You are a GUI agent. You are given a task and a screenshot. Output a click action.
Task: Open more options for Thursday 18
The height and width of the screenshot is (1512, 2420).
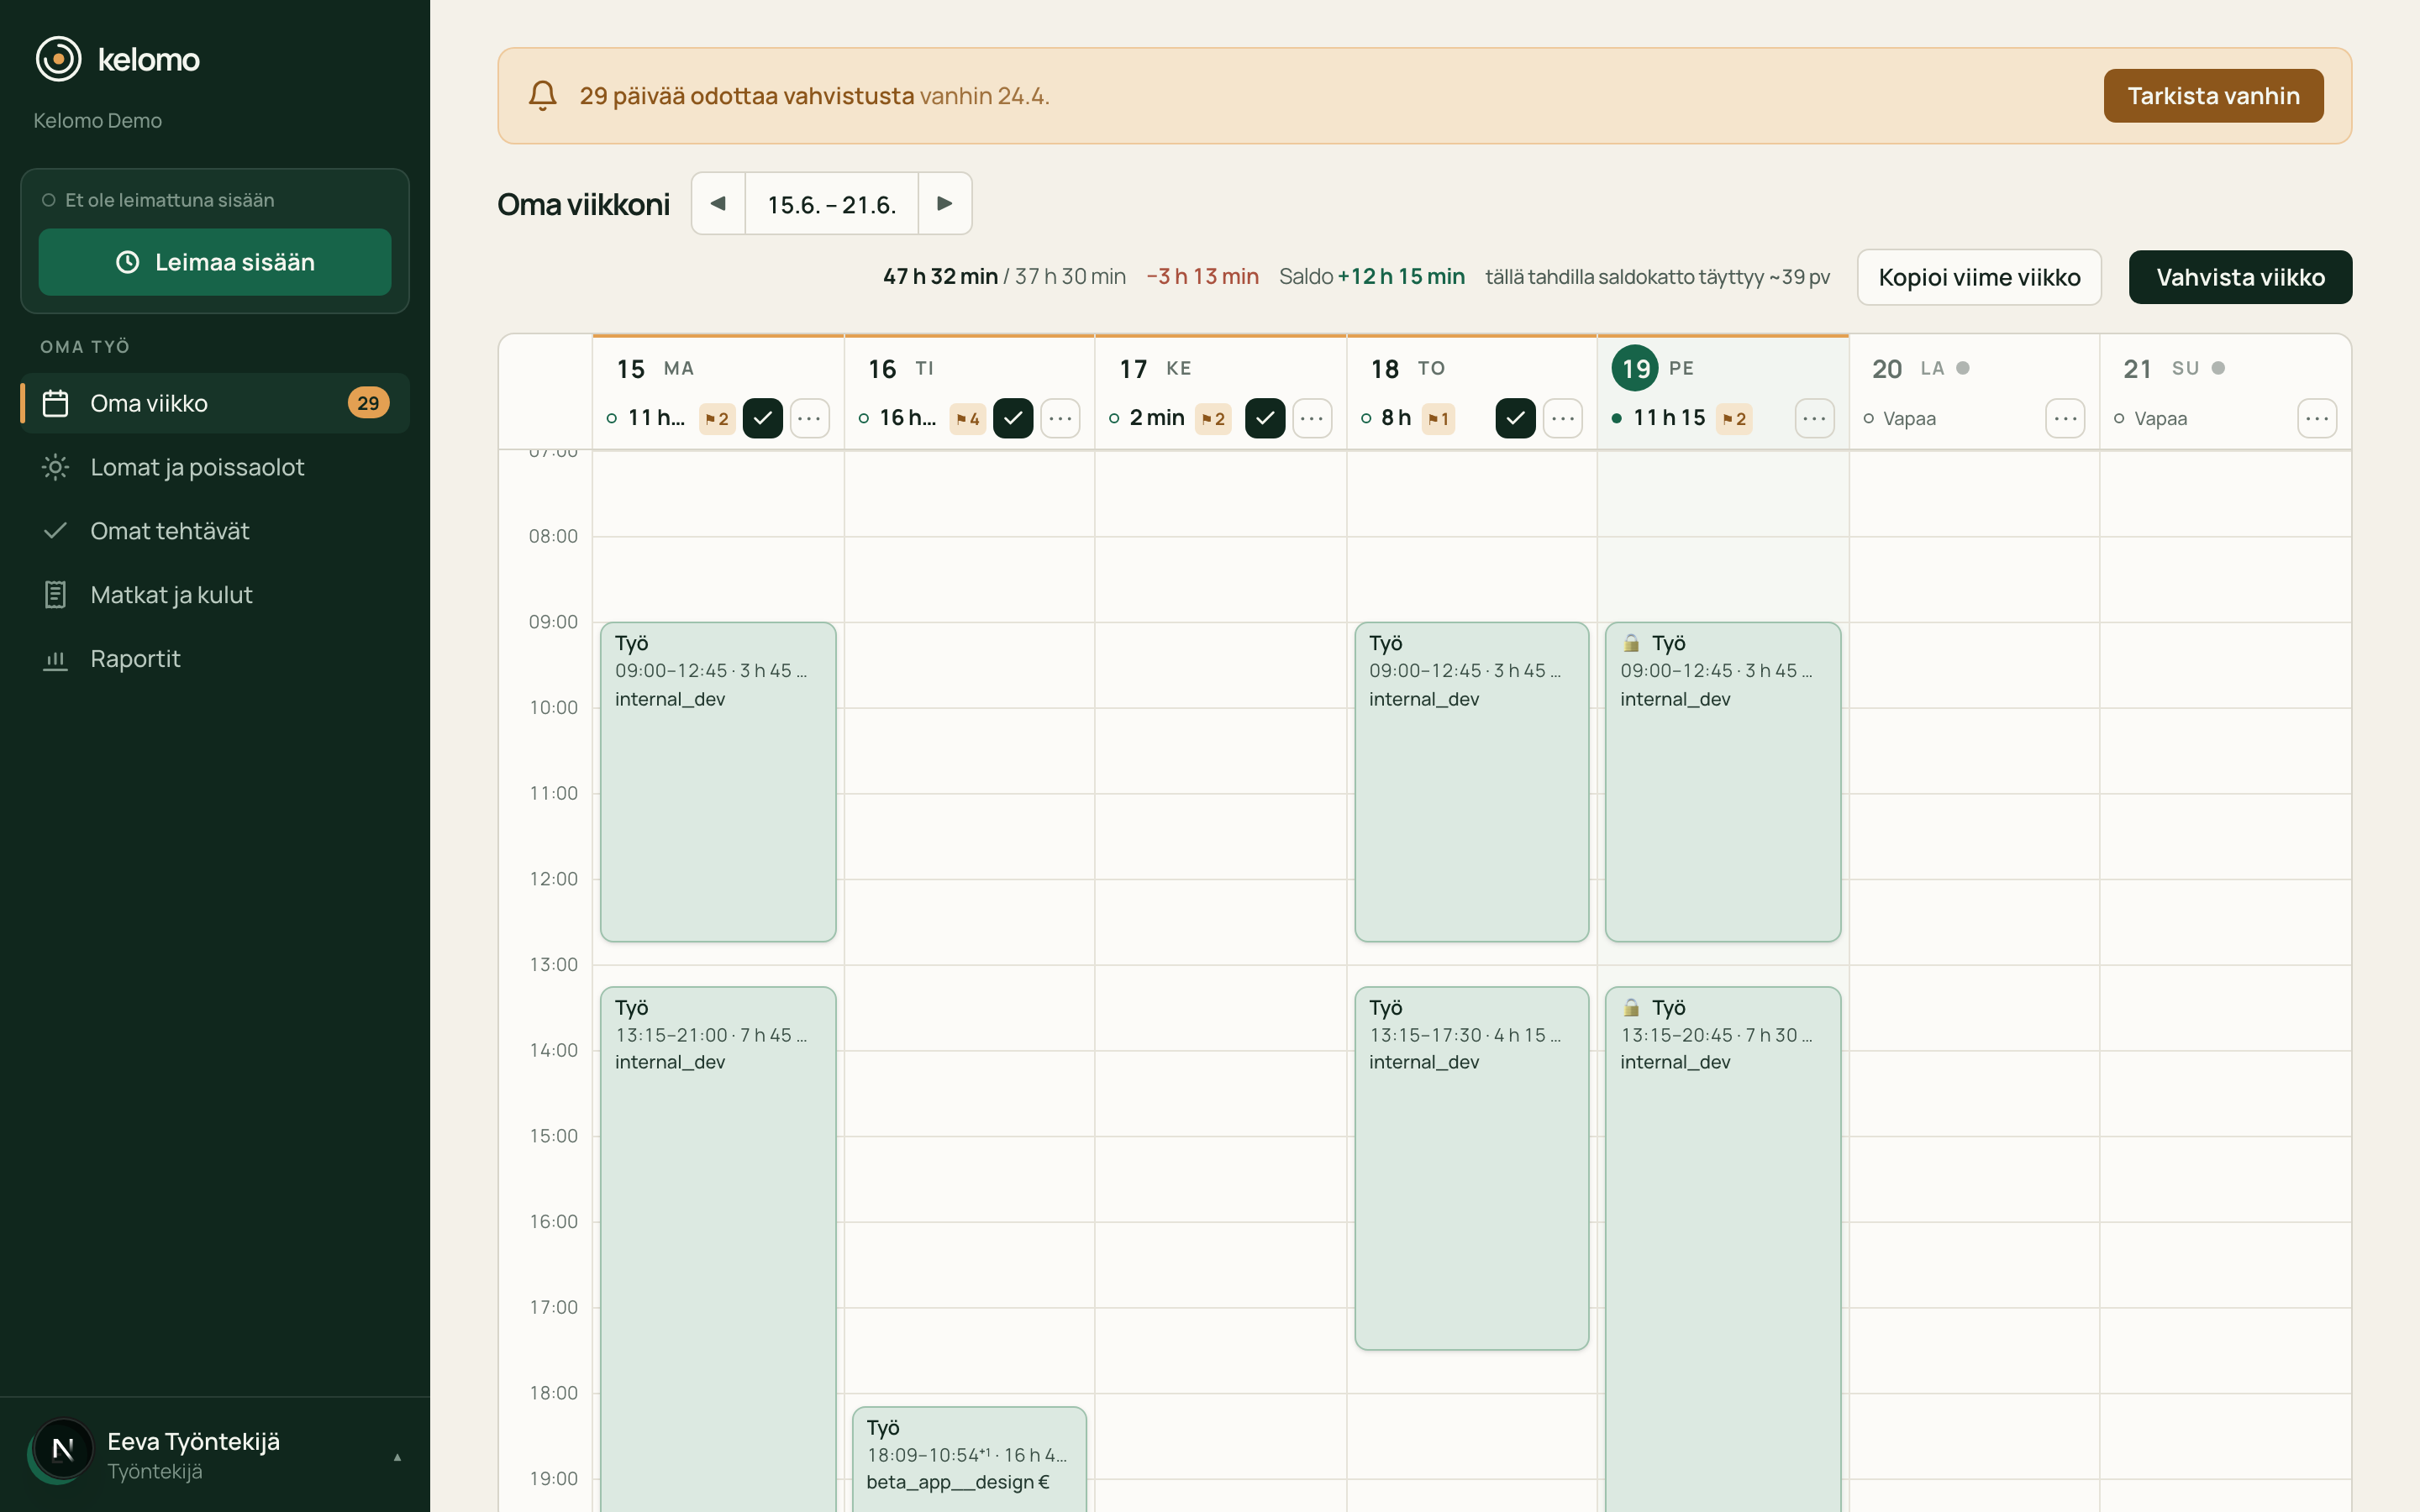[1563, 418]
